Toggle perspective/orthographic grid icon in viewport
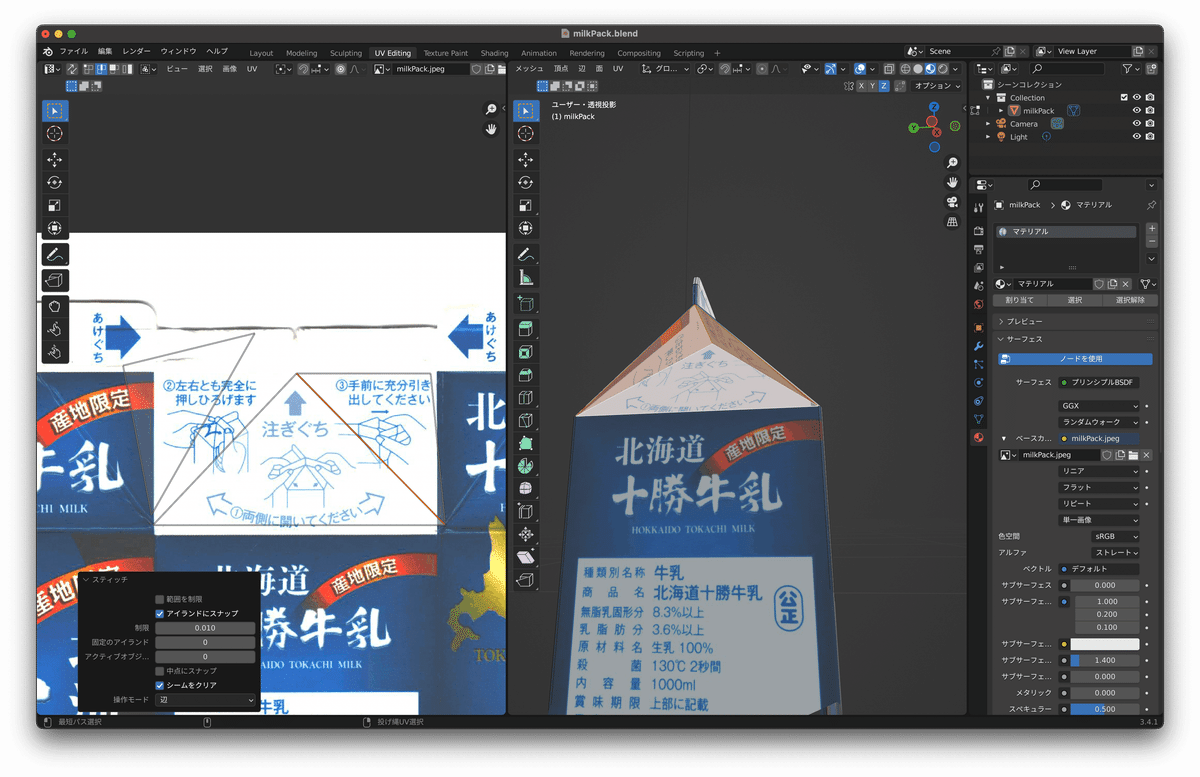The height and width of the screenshot is (777, 1200). point(952,222)
